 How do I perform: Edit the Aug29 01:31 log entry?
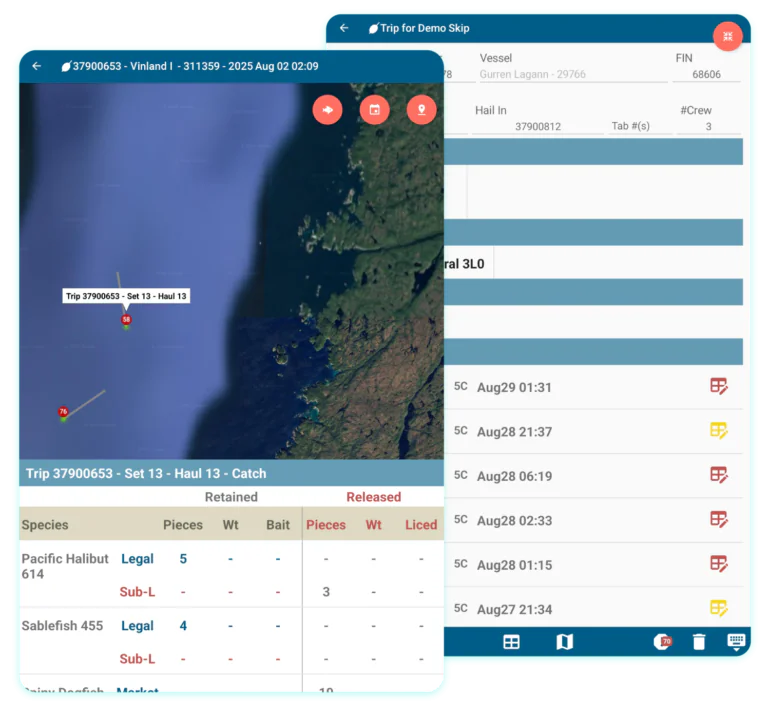tap(718, 386)
